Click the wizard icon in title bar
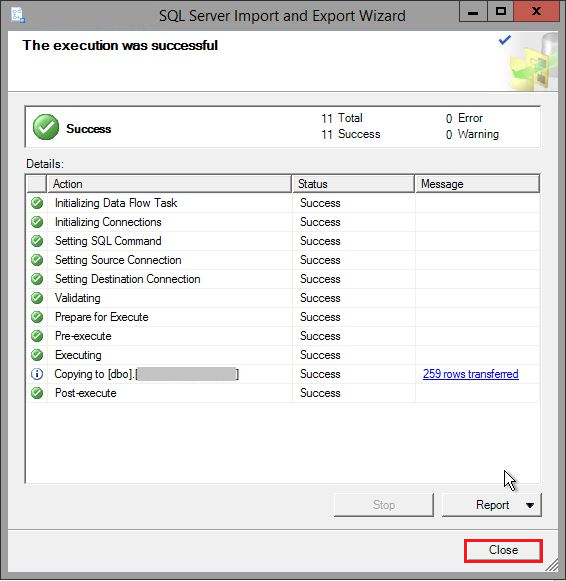Screen dimensions: 566x581 [18, 16]
